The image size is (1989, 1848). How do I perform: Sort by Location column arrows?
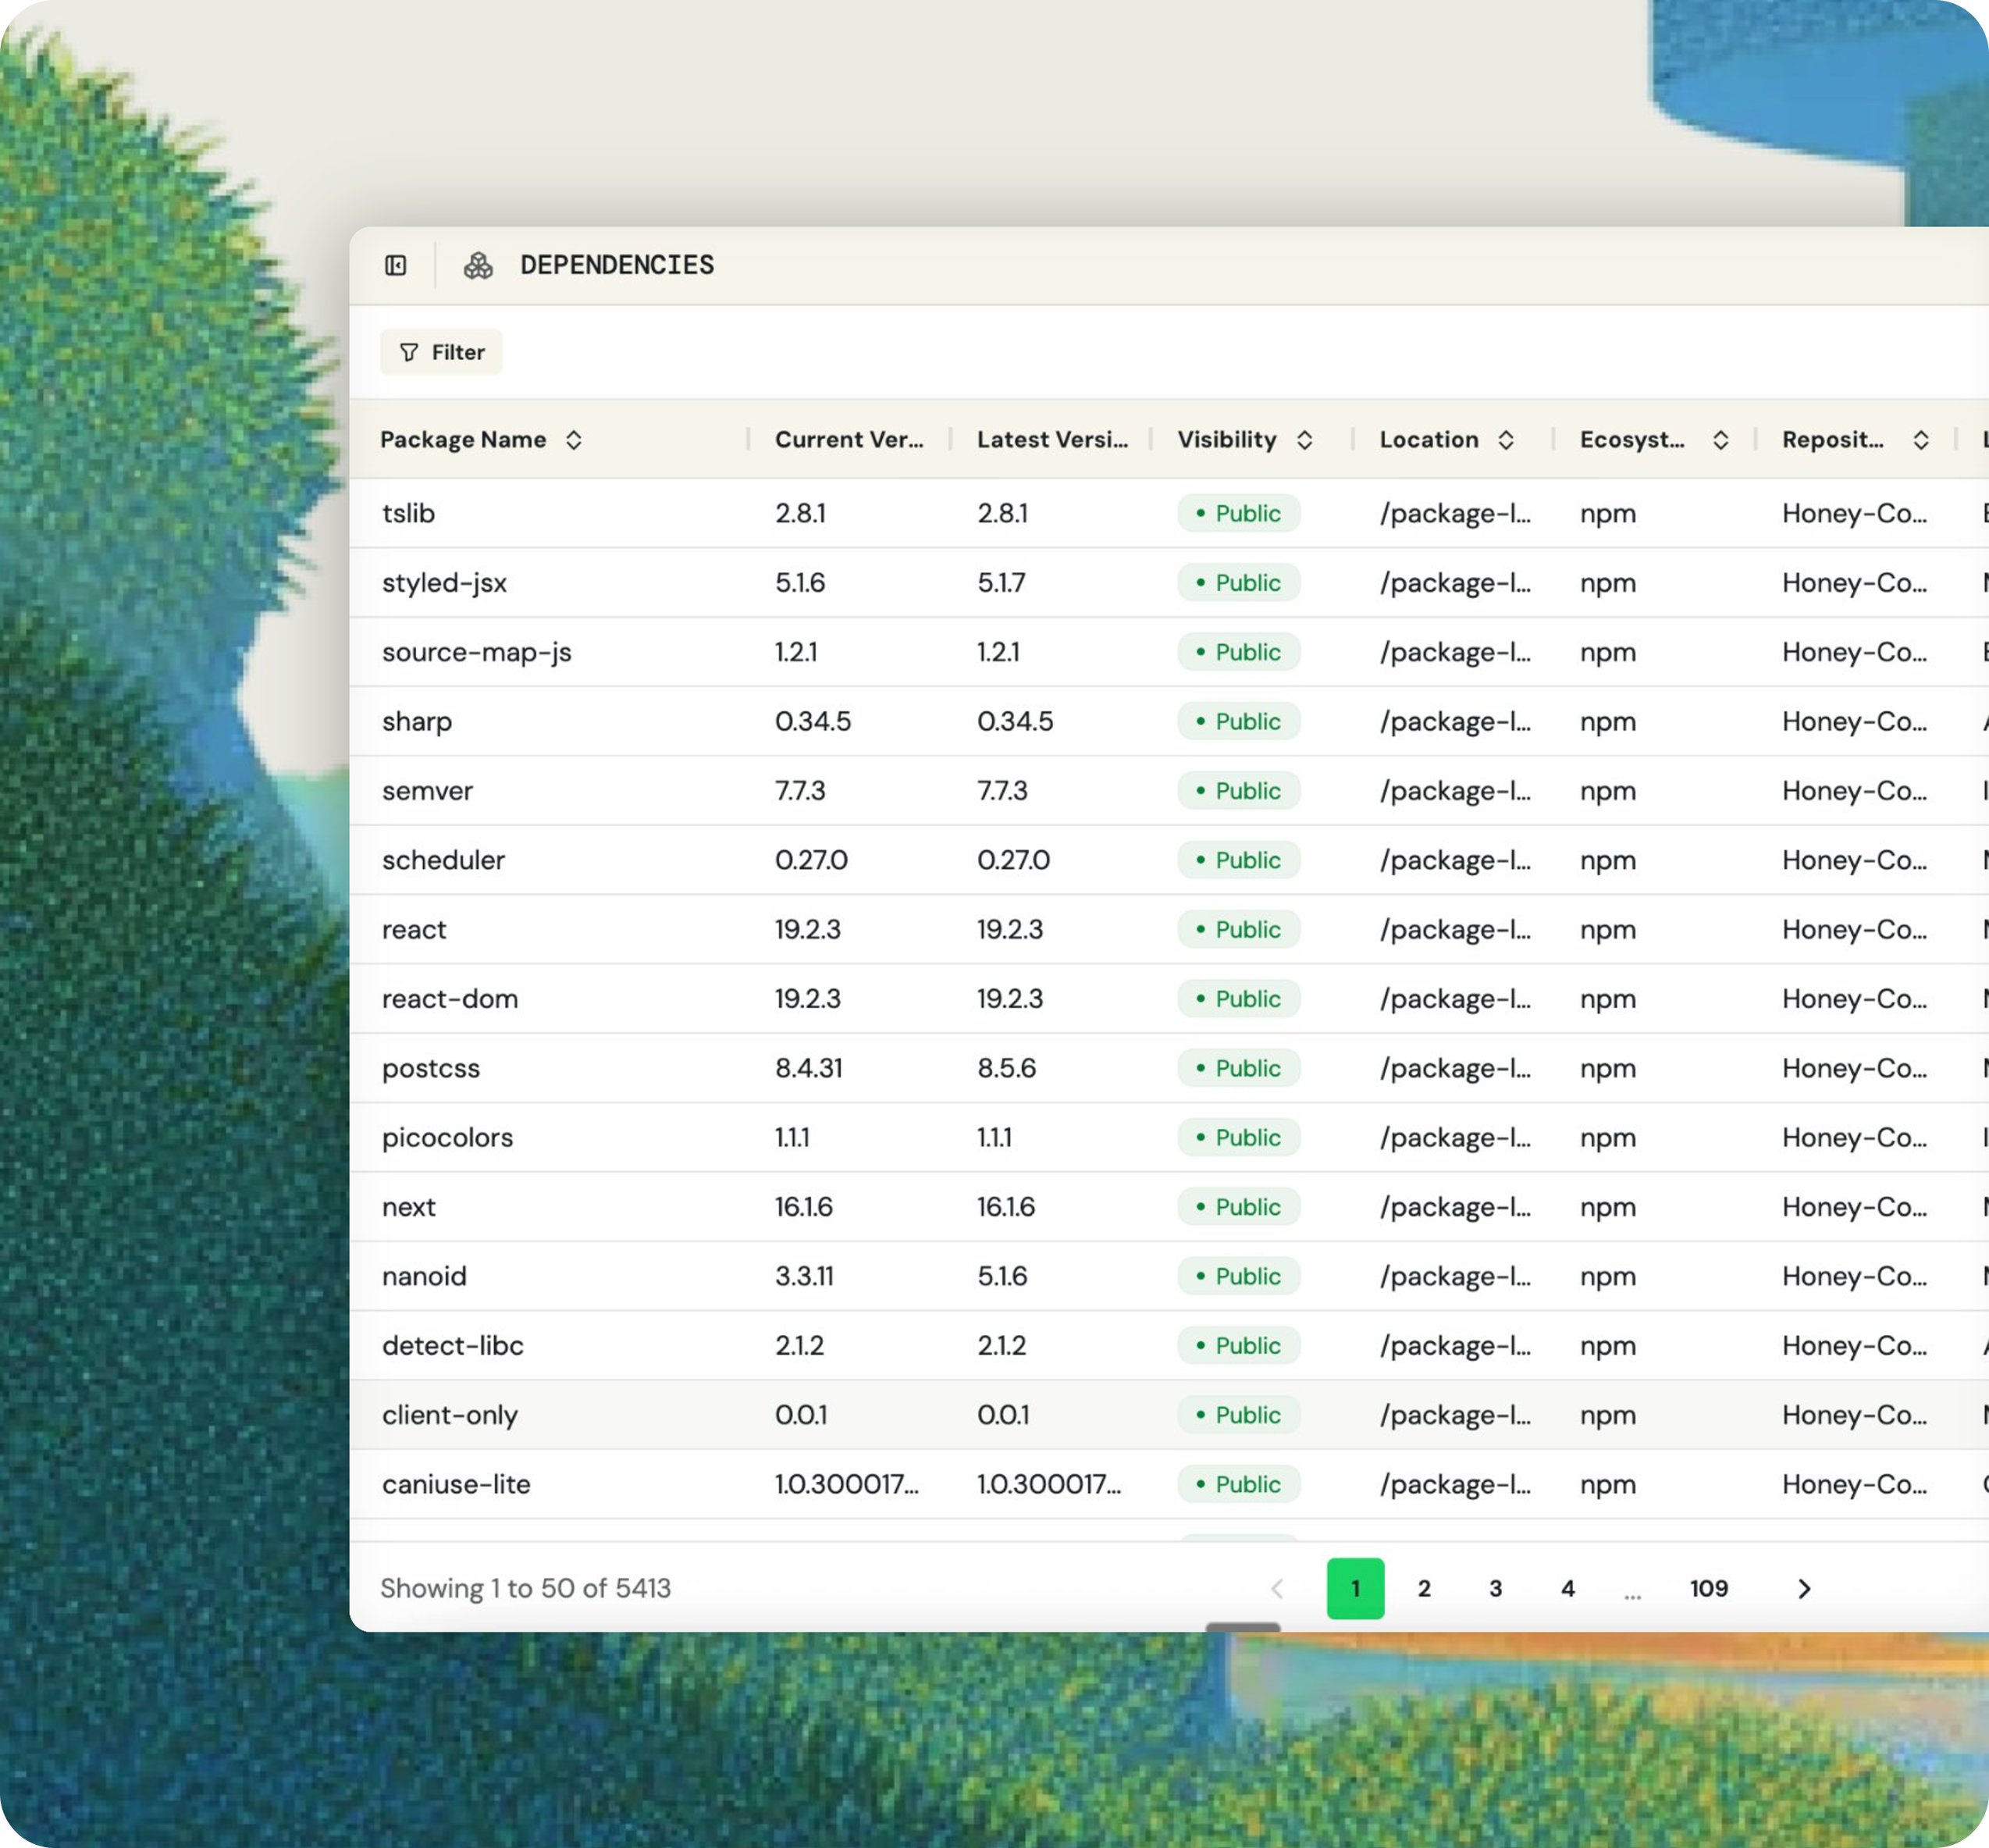[x=1505, y=440]
